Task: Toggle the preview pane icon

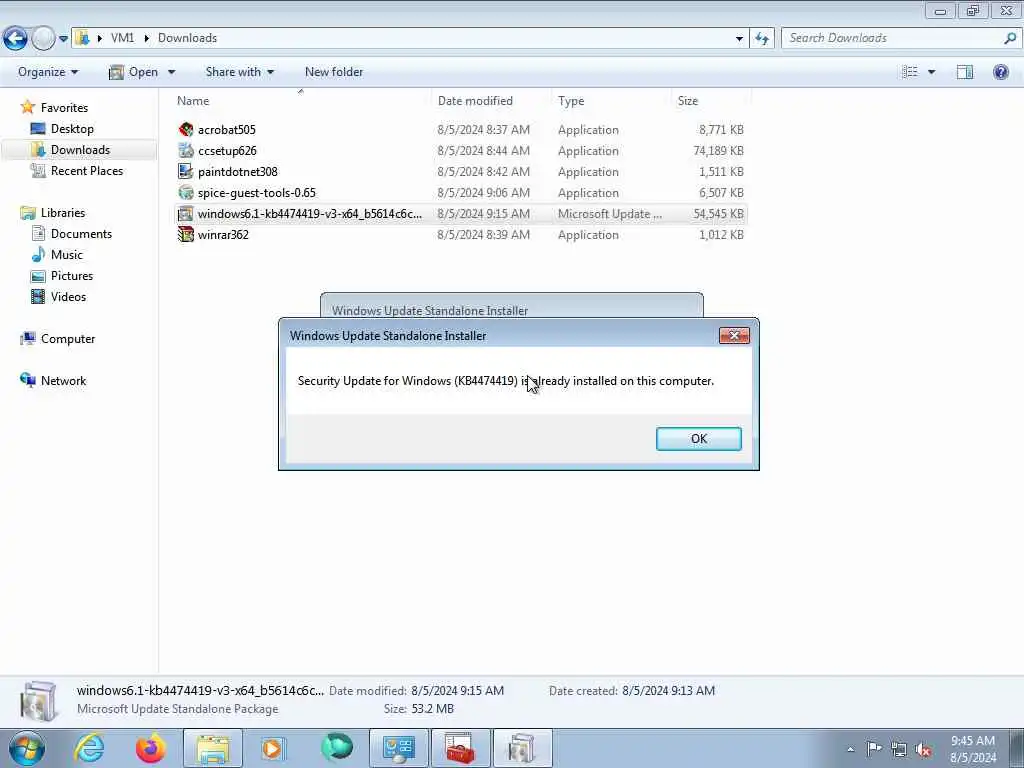Action: point(965,72)
